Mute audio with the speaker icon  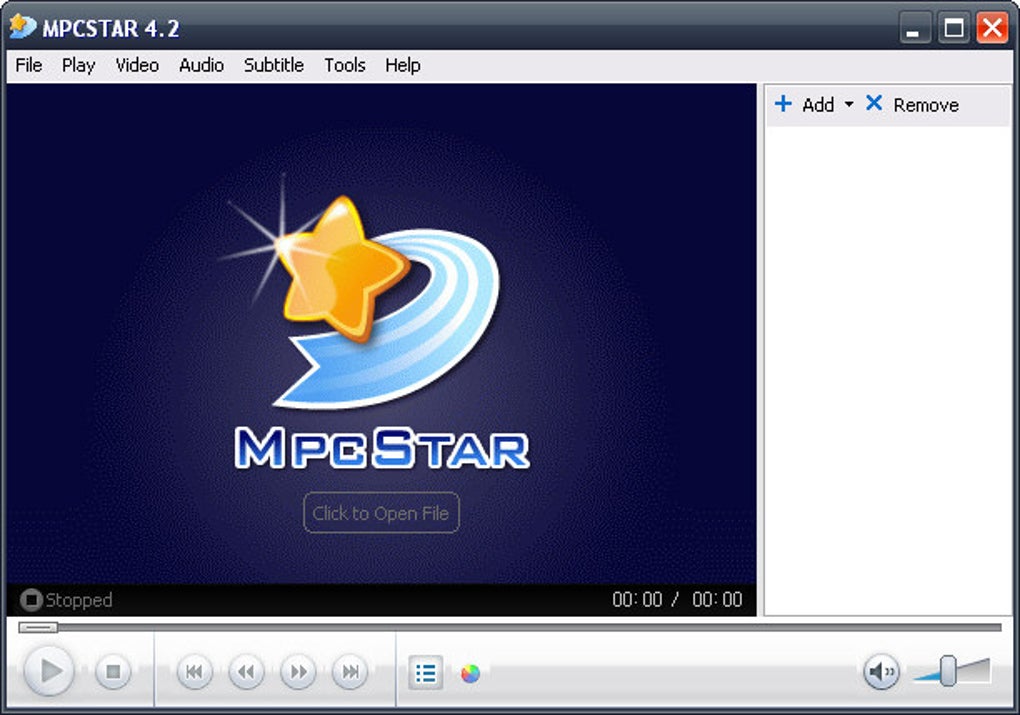coord(881,671)
